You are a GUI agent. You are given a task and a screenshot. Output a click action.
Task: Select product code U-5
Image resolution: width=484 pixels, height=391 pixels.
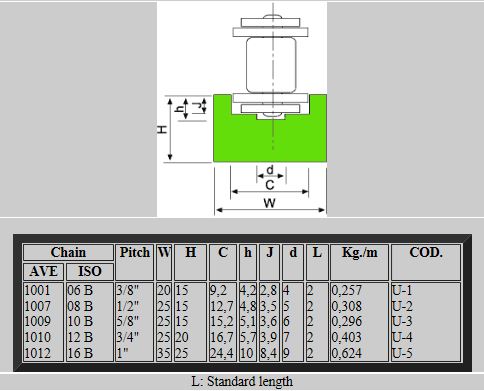click(x=402, y=353)
